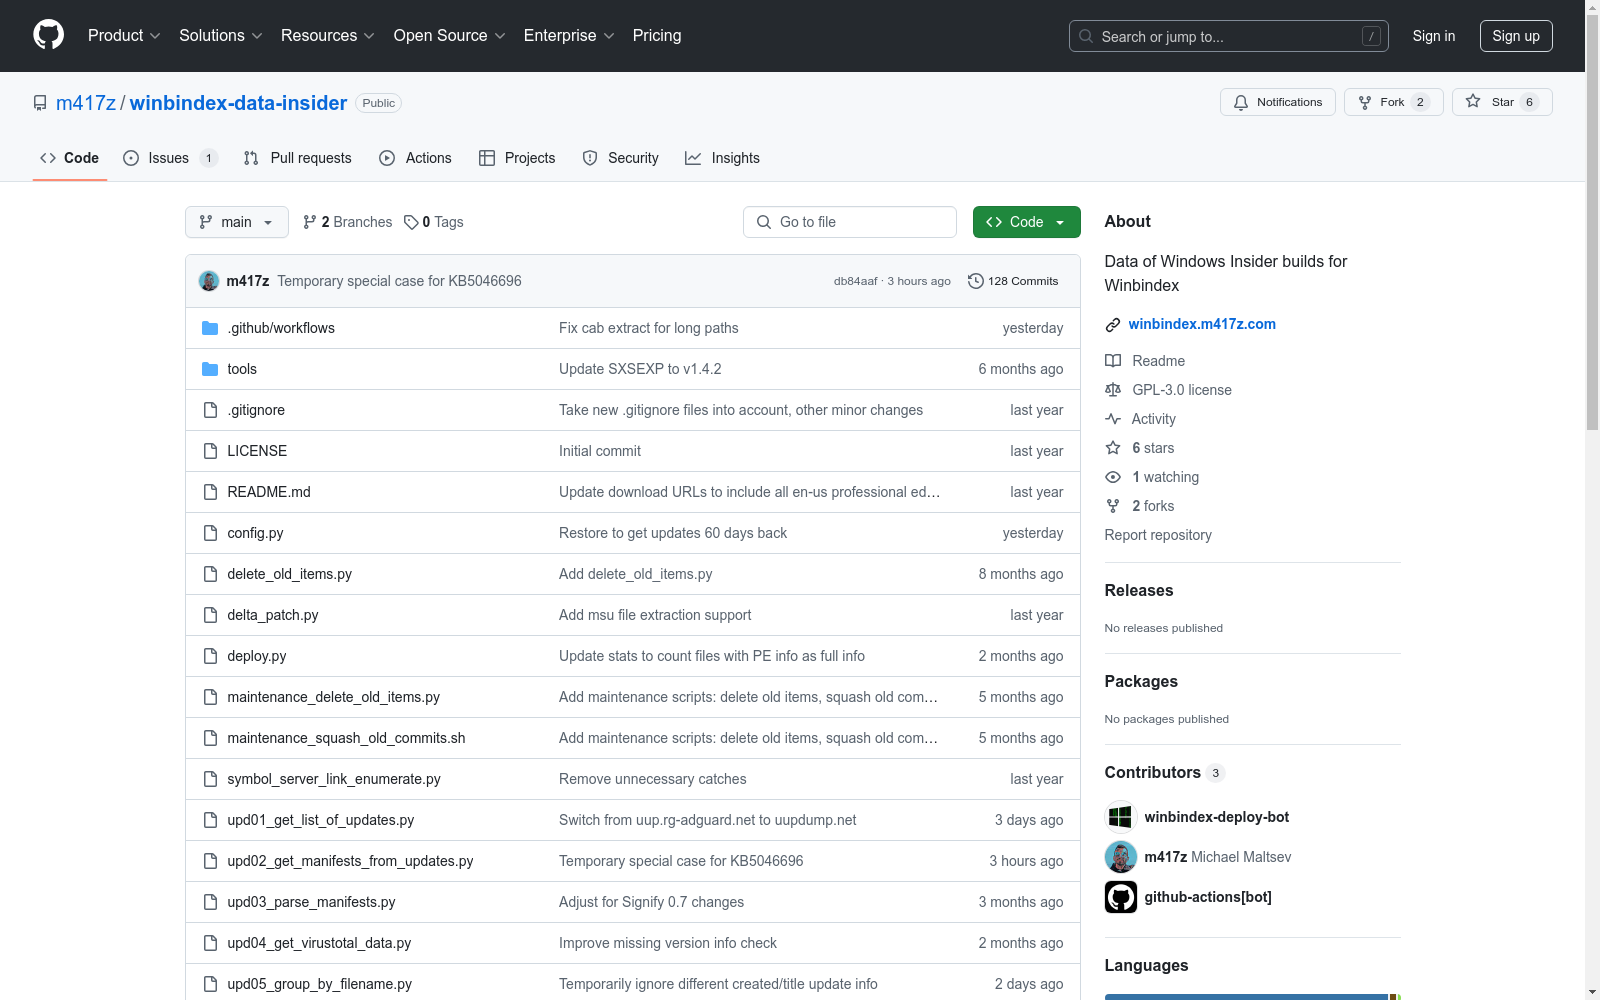Click the link icon beside winbindex.m417z.com
The height and width of the screenshot is (1000, 1600).
click(x=1113, y=324)
